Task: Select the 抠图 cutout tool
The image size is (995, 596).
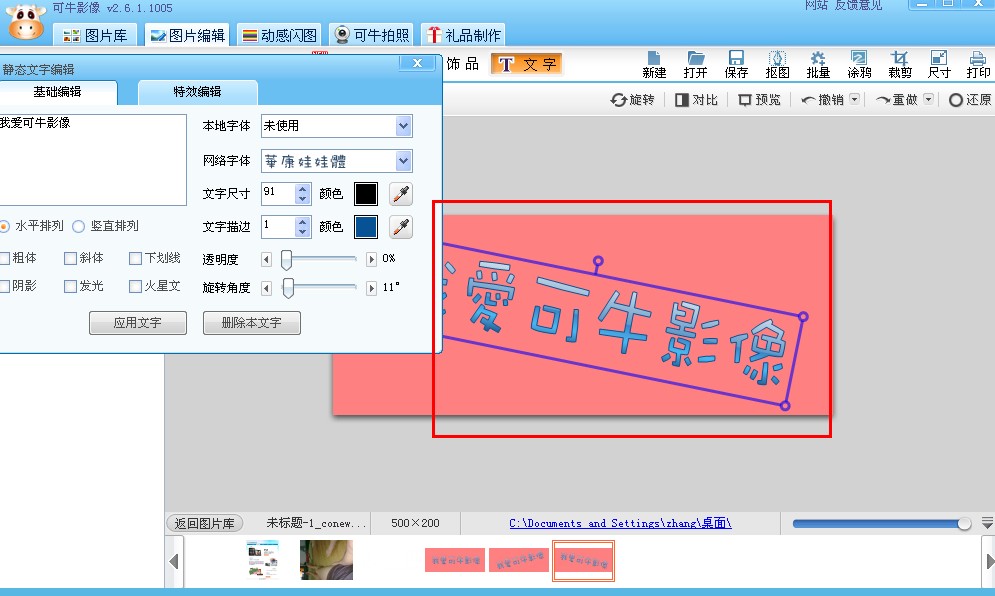Action: [x=777, y=65]
